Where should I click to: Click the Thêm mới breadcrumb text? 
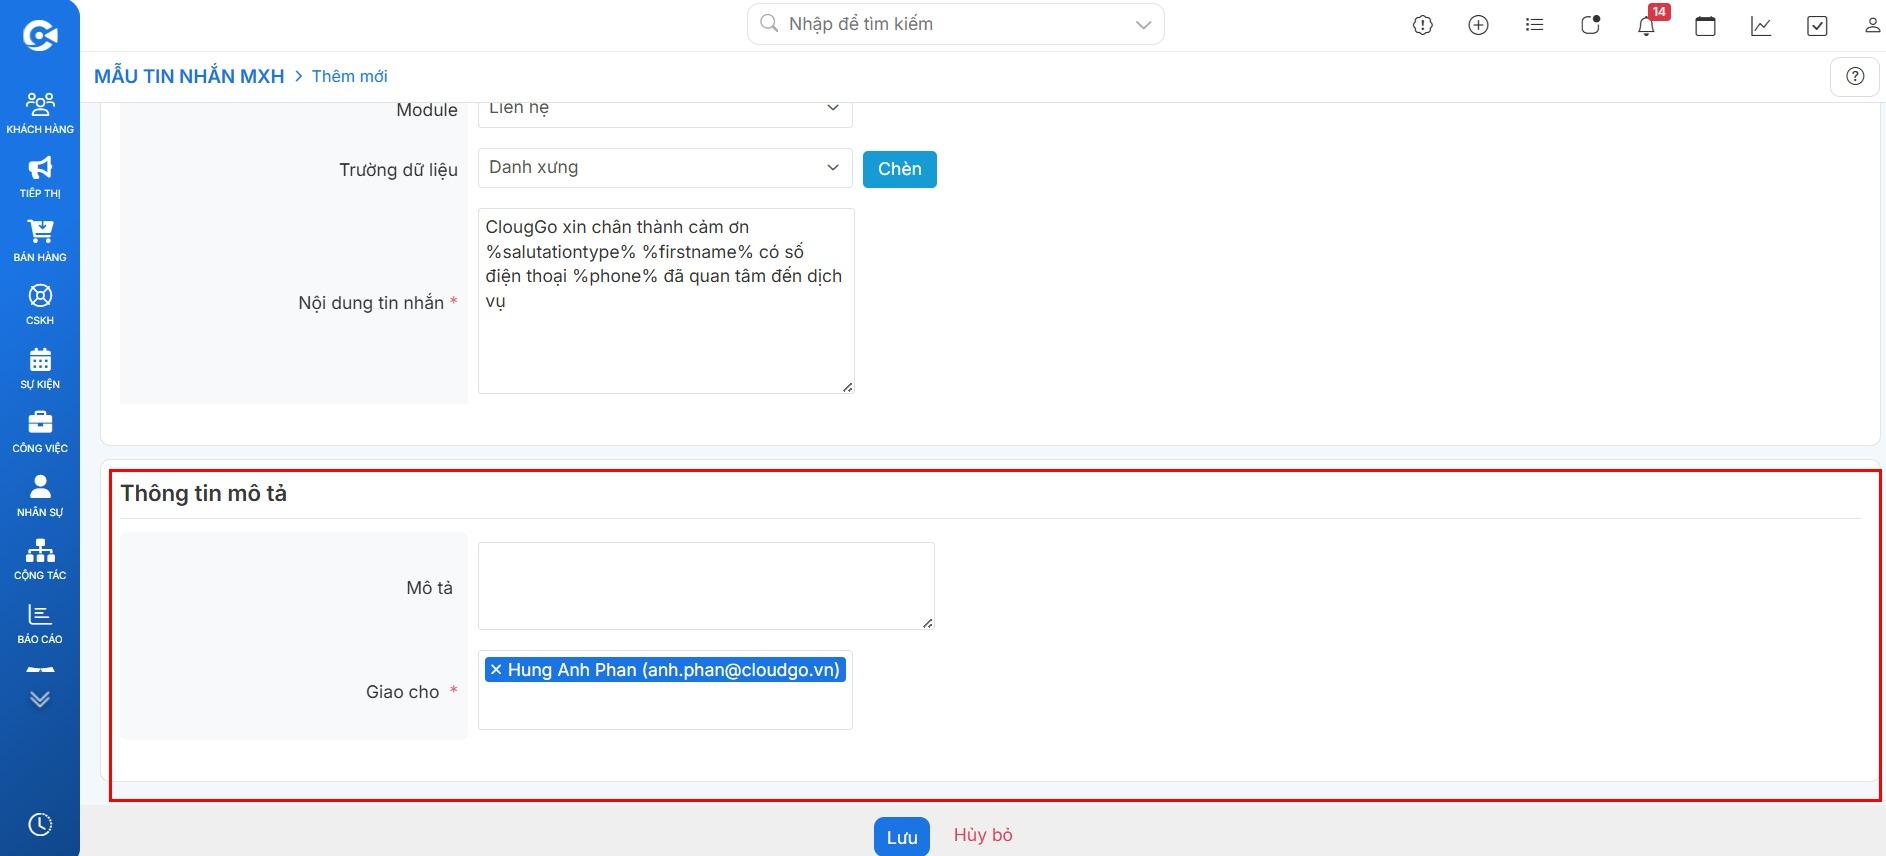point(349,76)
